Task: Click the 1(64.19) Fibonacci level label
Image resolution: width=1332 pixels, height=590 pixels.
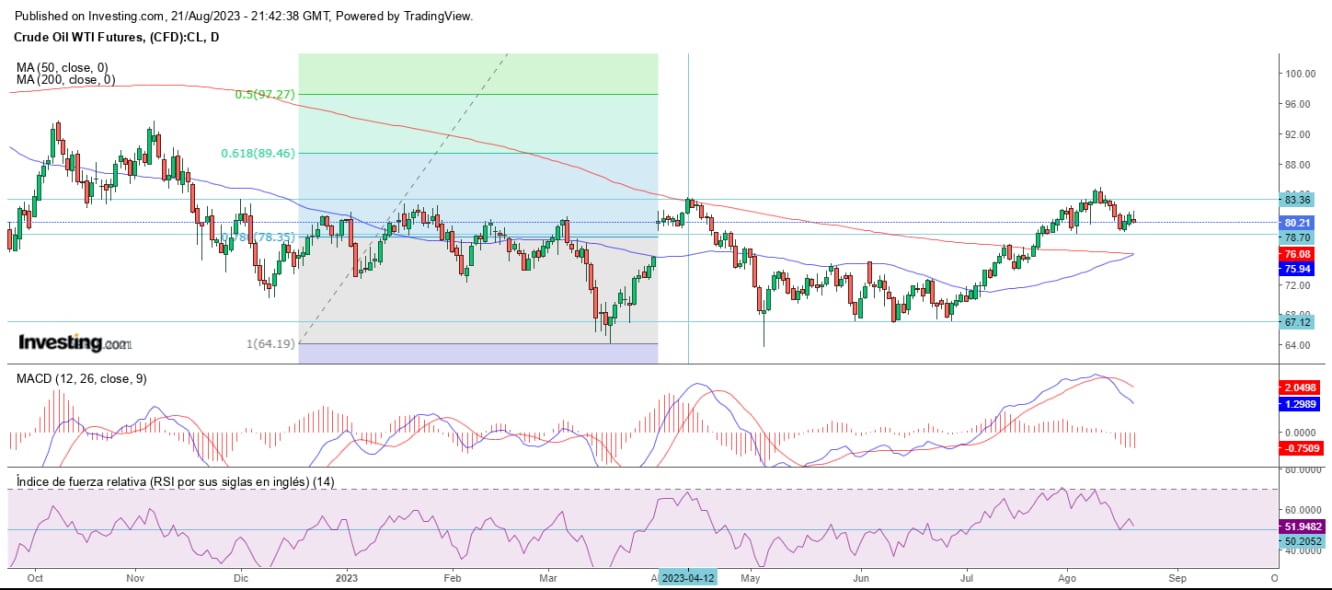Action: [x=270, y=344]
